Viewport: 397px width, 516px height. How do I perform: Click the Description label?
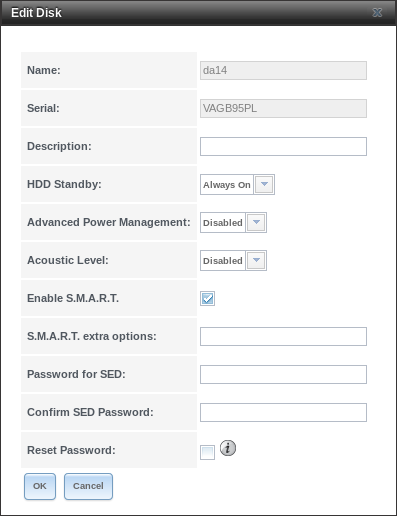click(x=59, y=146)
